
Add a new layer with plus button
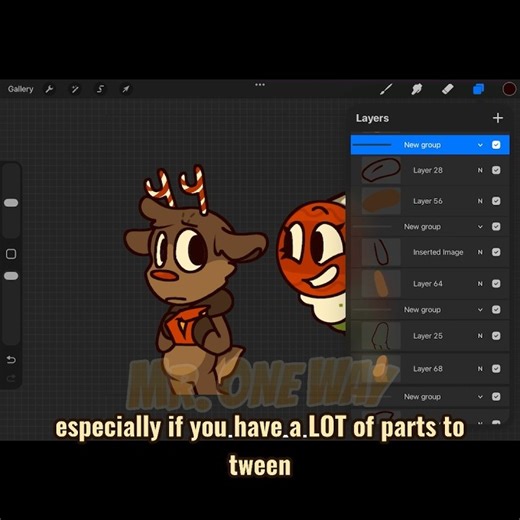pos(498,118)
